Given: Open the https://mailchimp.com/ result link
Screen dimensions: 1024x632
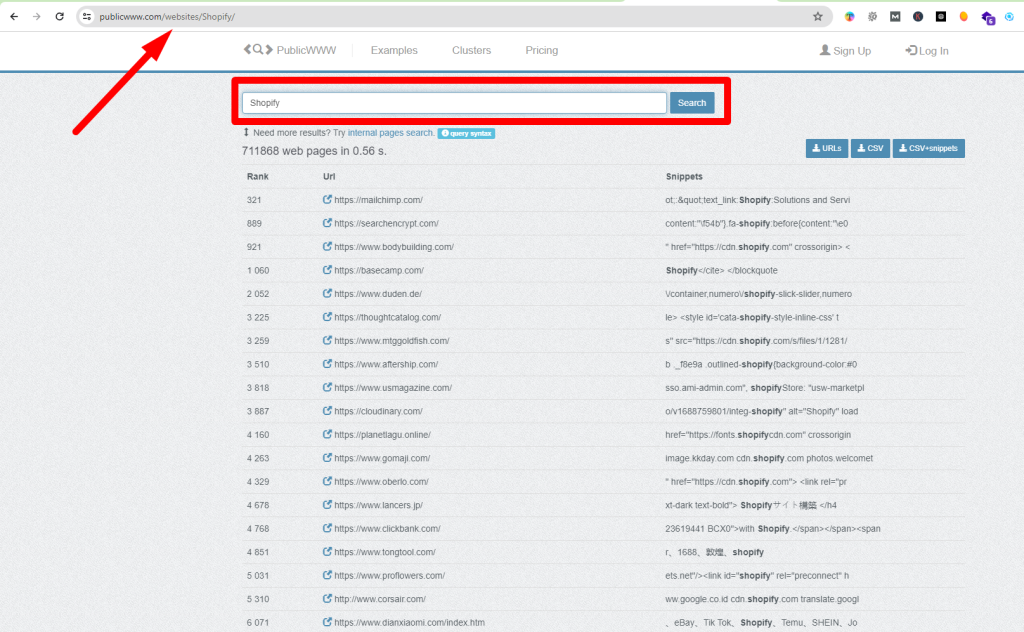Looking at the screenshot, I should [x=378, y=200].
